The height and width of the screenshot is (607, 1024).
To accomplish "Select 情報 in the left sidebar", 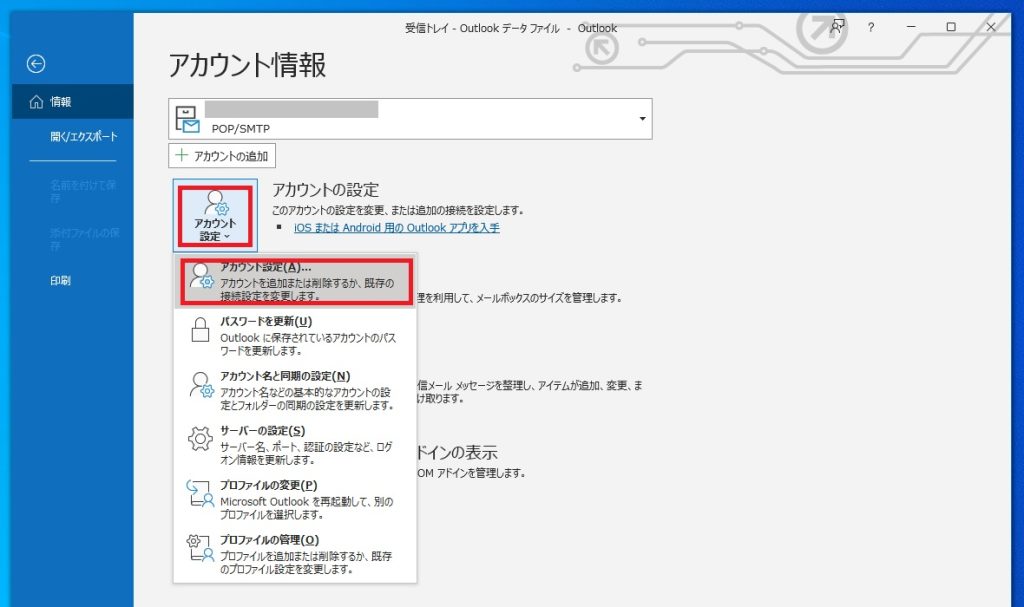I will (72, 101).
